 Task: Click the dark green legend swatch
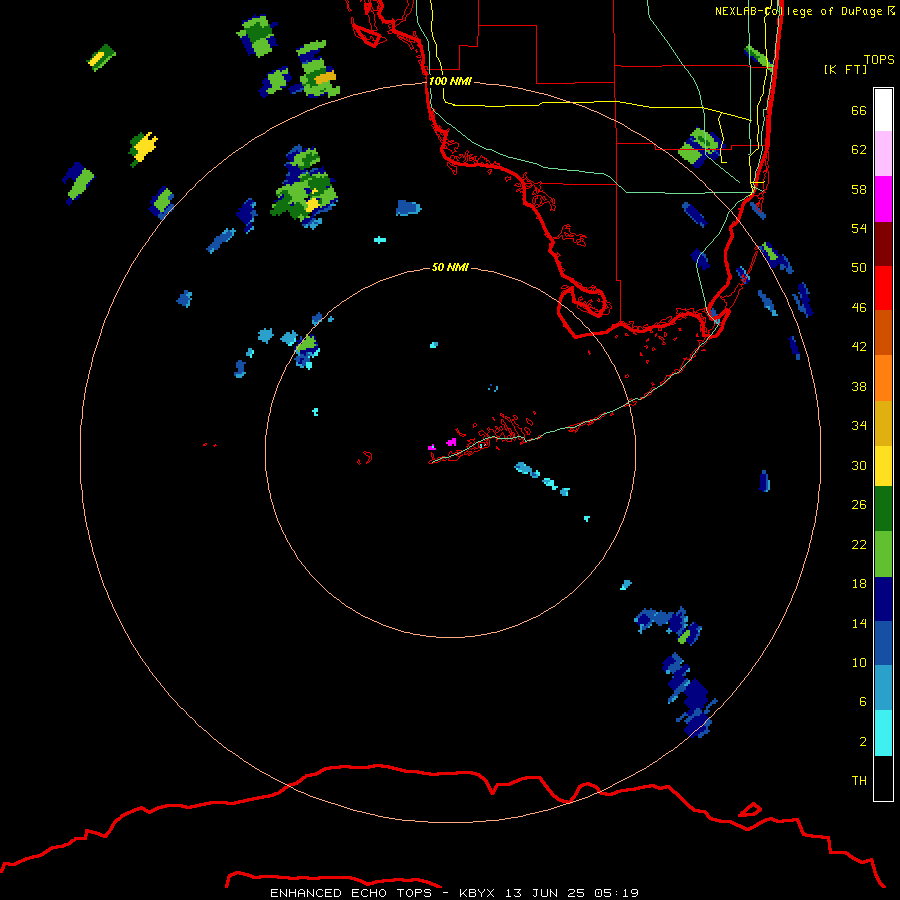[x=883, y=509]
